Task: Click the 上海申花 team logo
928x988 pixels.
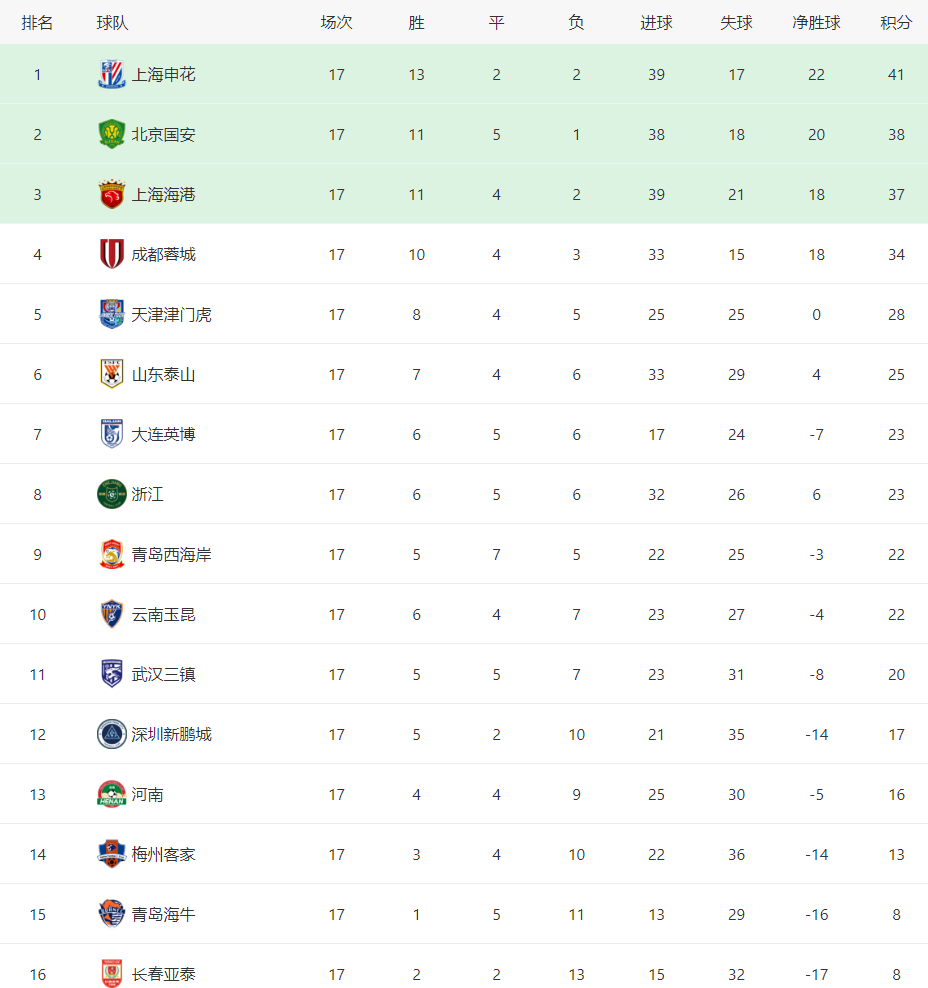Action: pyautogui.click(x=112, y=74)
